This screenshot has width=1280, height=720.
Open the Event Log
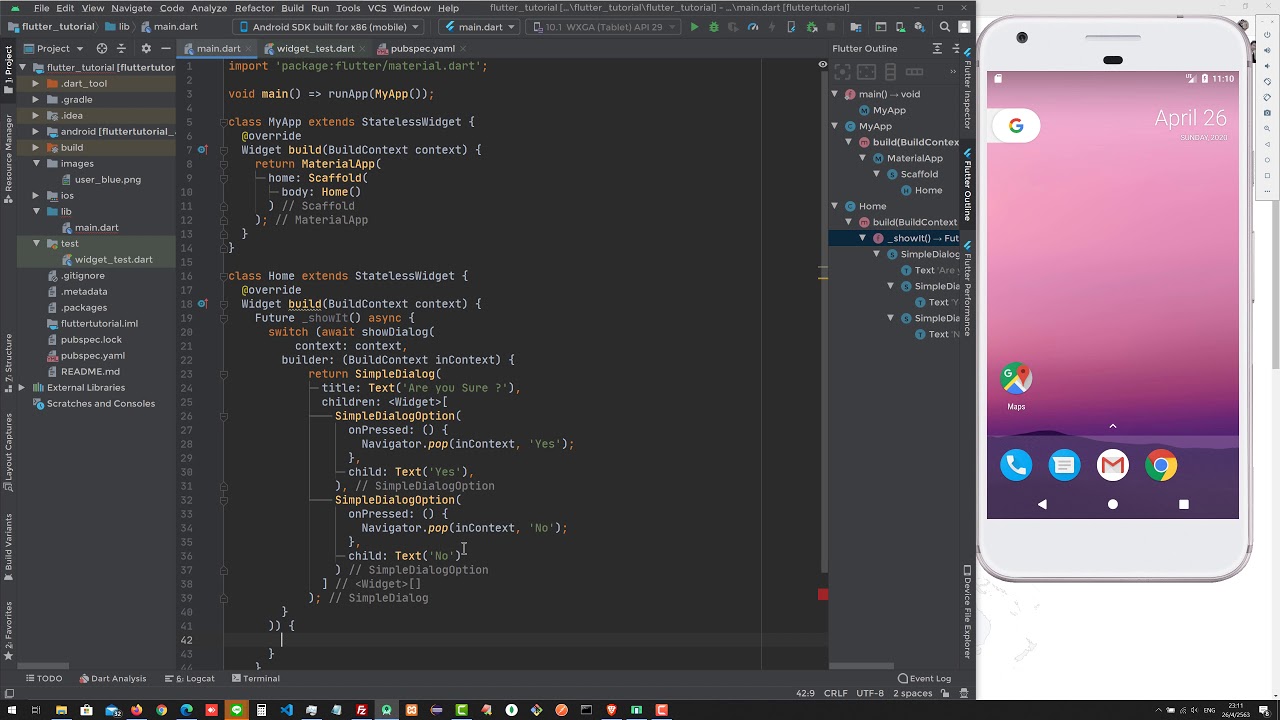[924, 678]
